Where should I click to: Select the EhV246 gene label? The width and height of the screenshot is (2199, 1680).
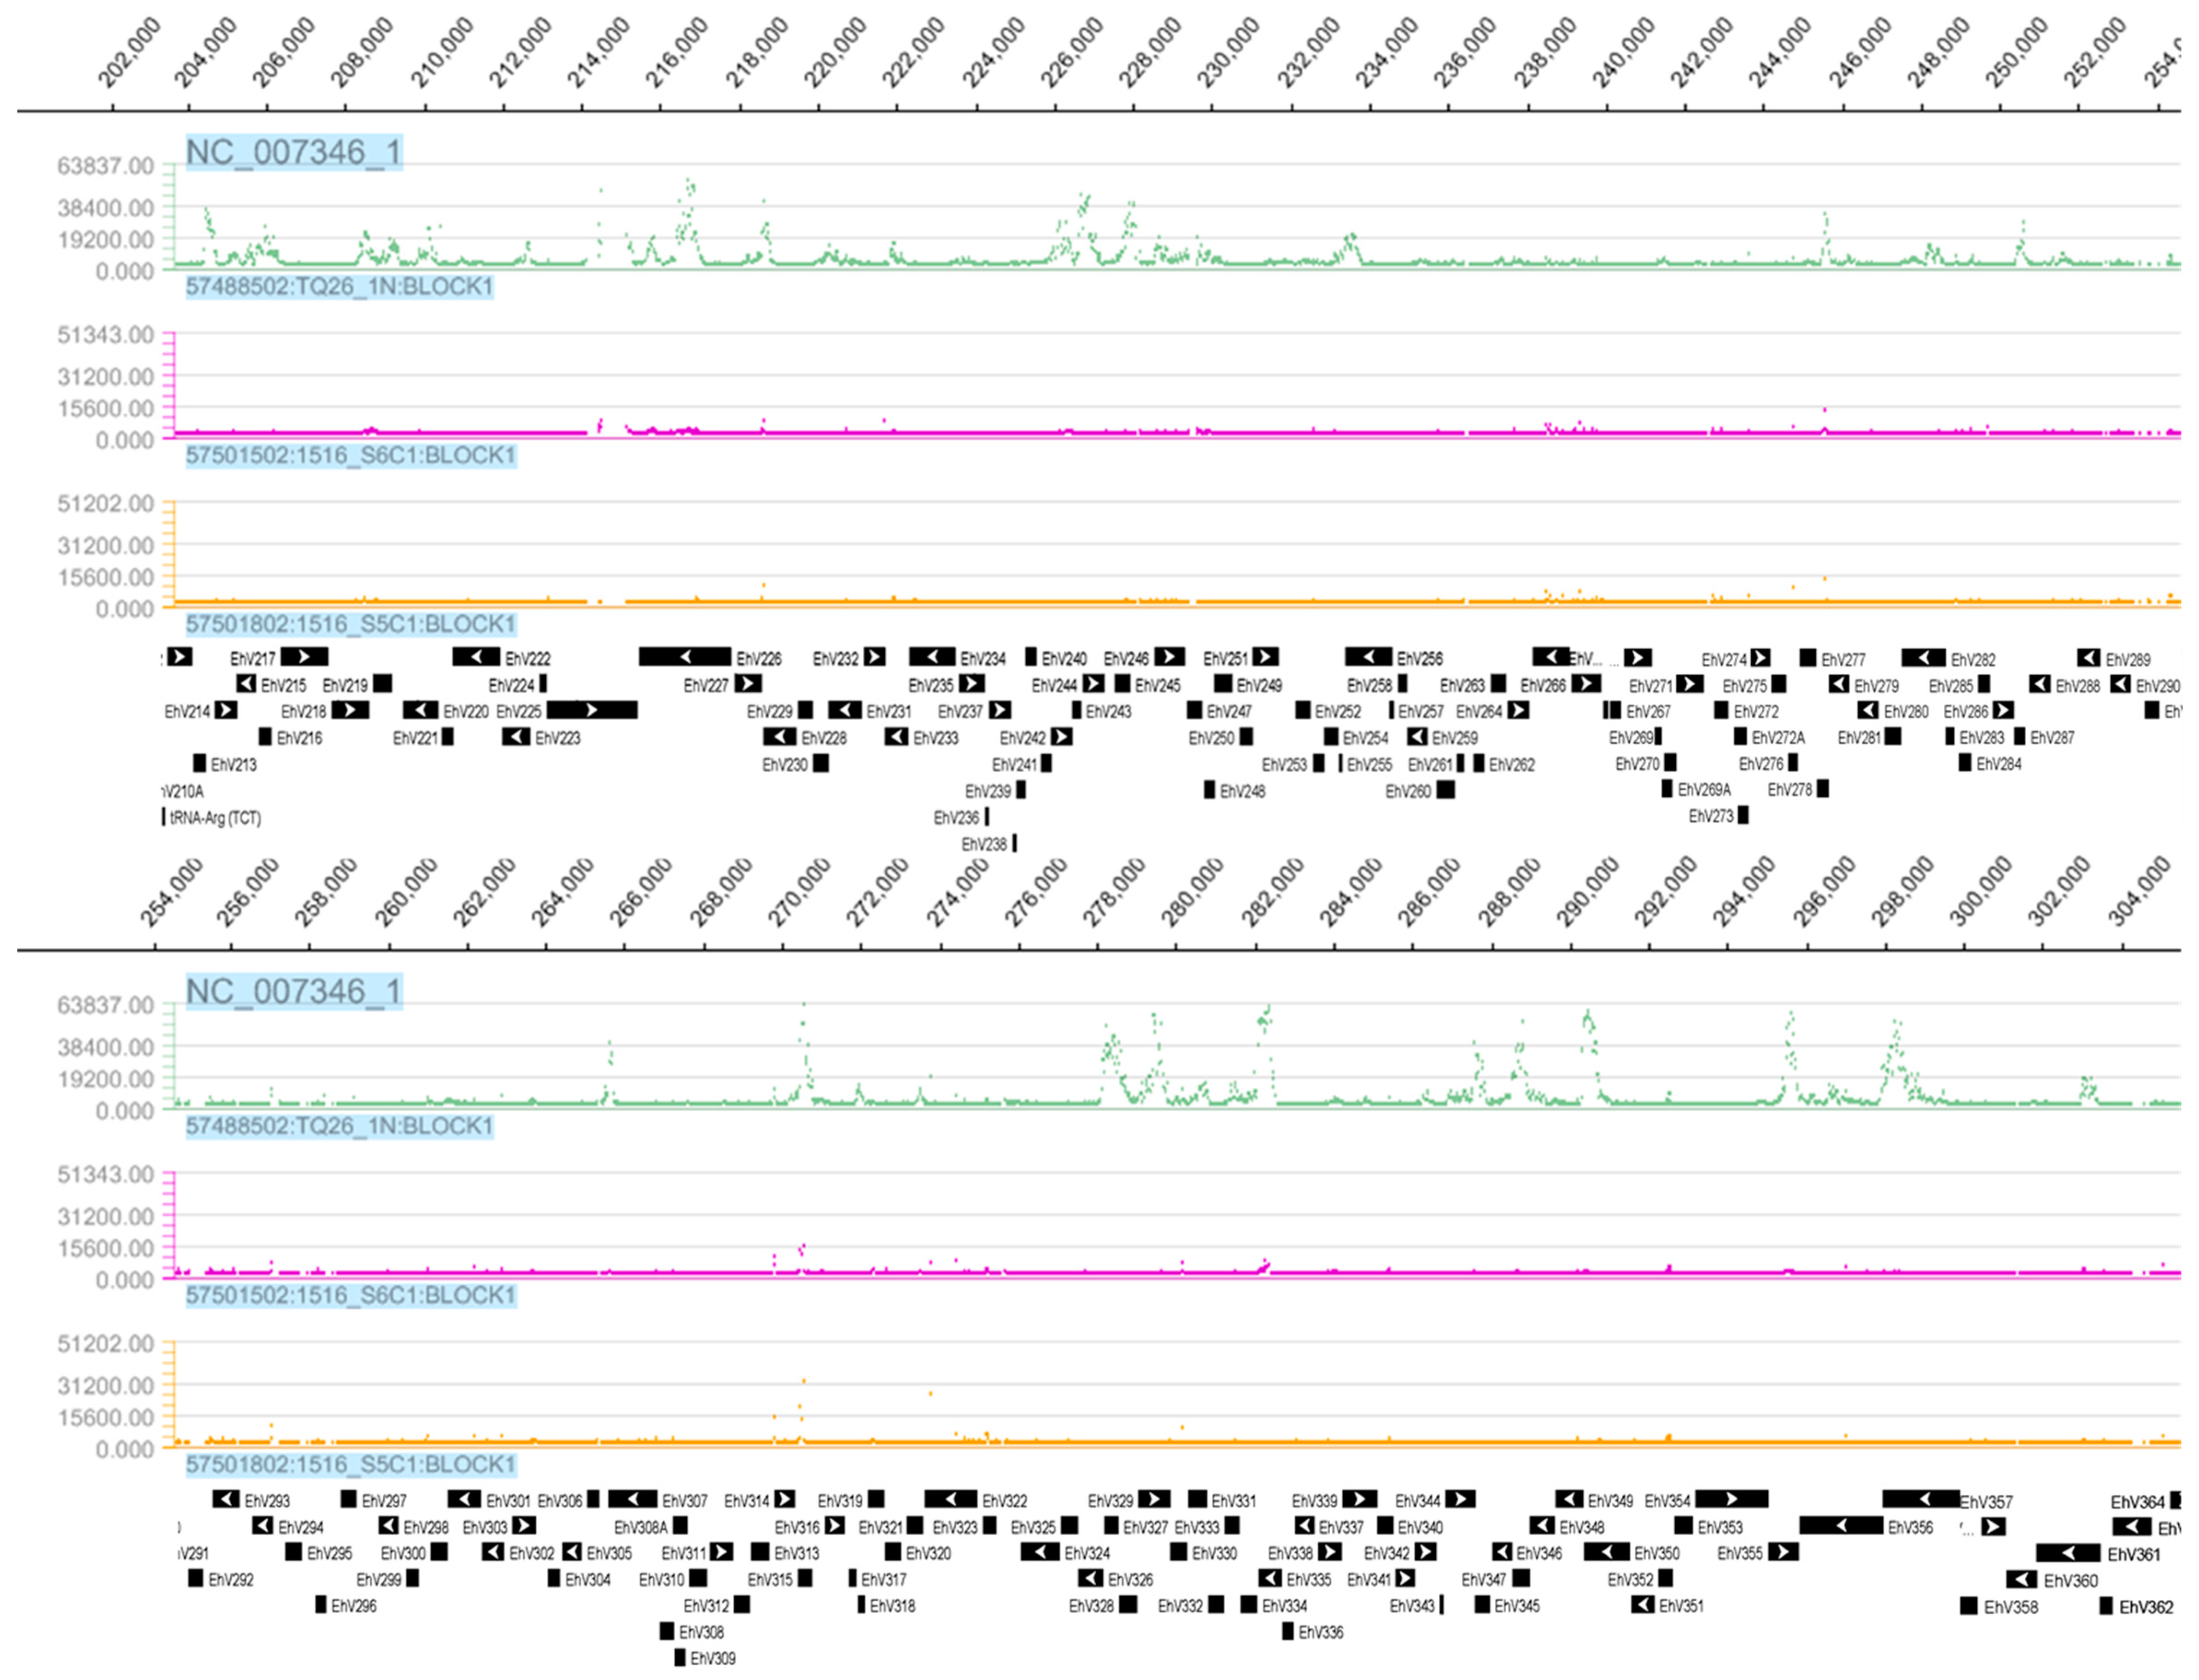(1126, 659)
